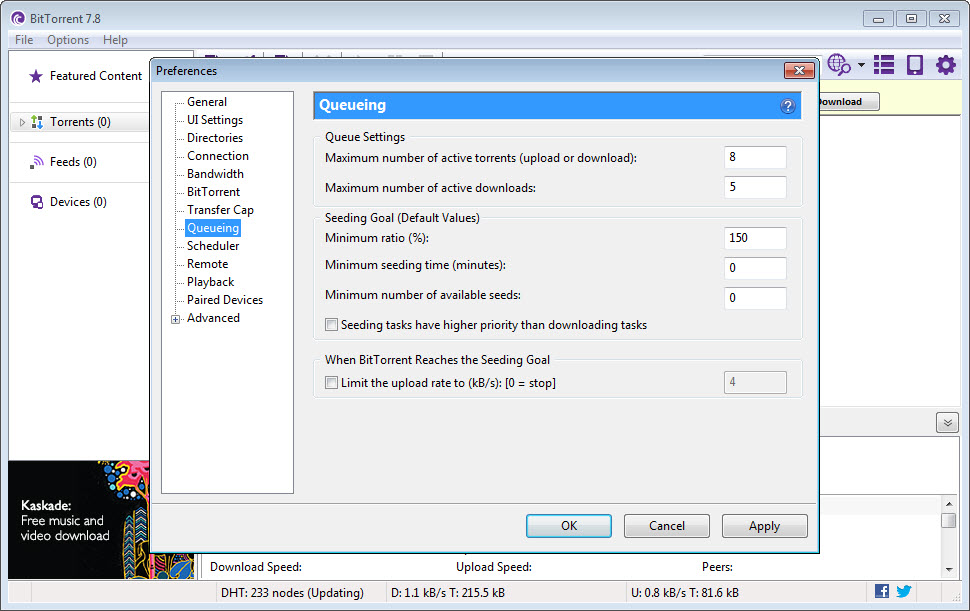Open the File menu

pos(24,40)
